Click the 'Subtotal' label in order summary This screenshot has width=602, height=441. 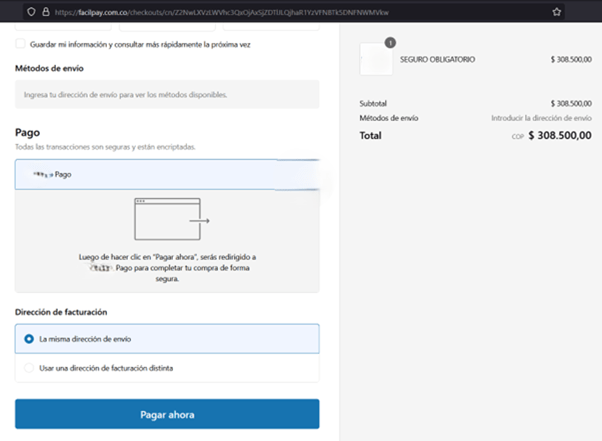pyautogui.click(x=372, y=103)
